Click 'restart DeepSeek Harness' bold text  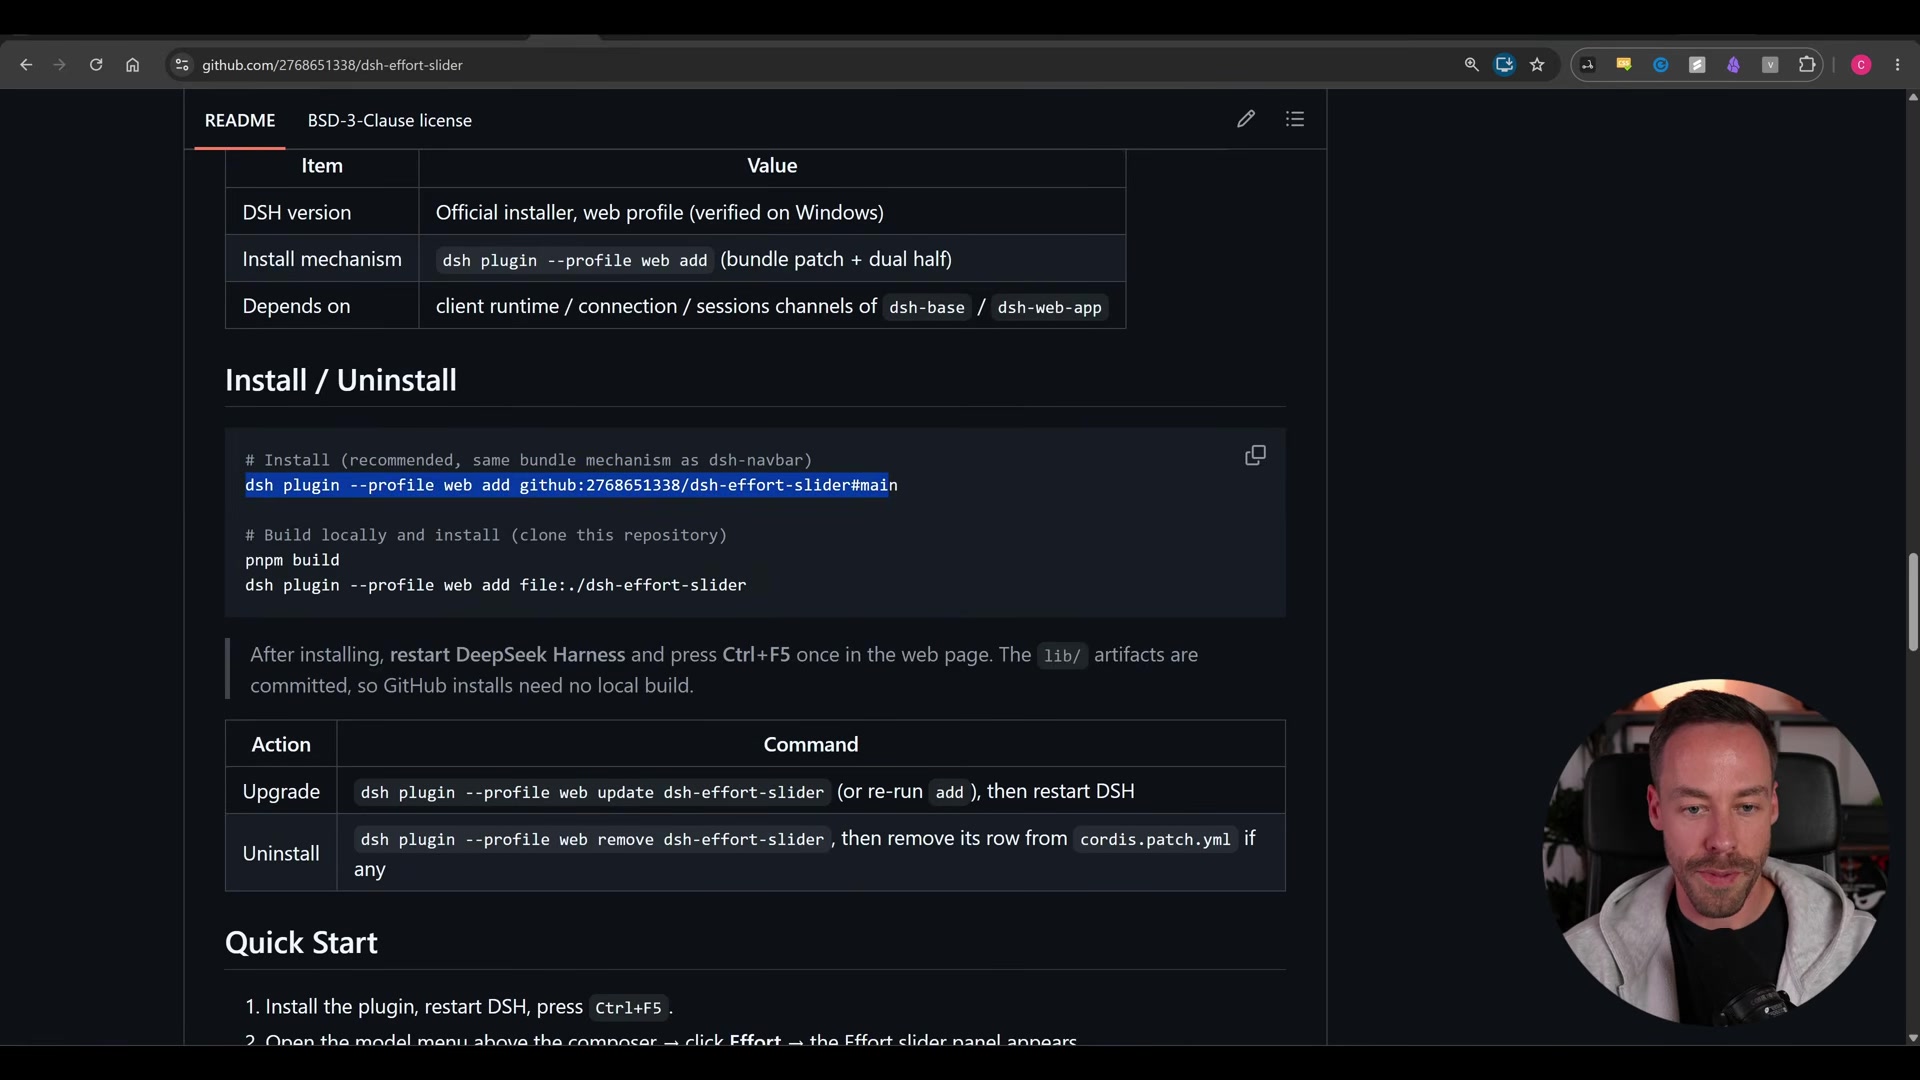507,655
